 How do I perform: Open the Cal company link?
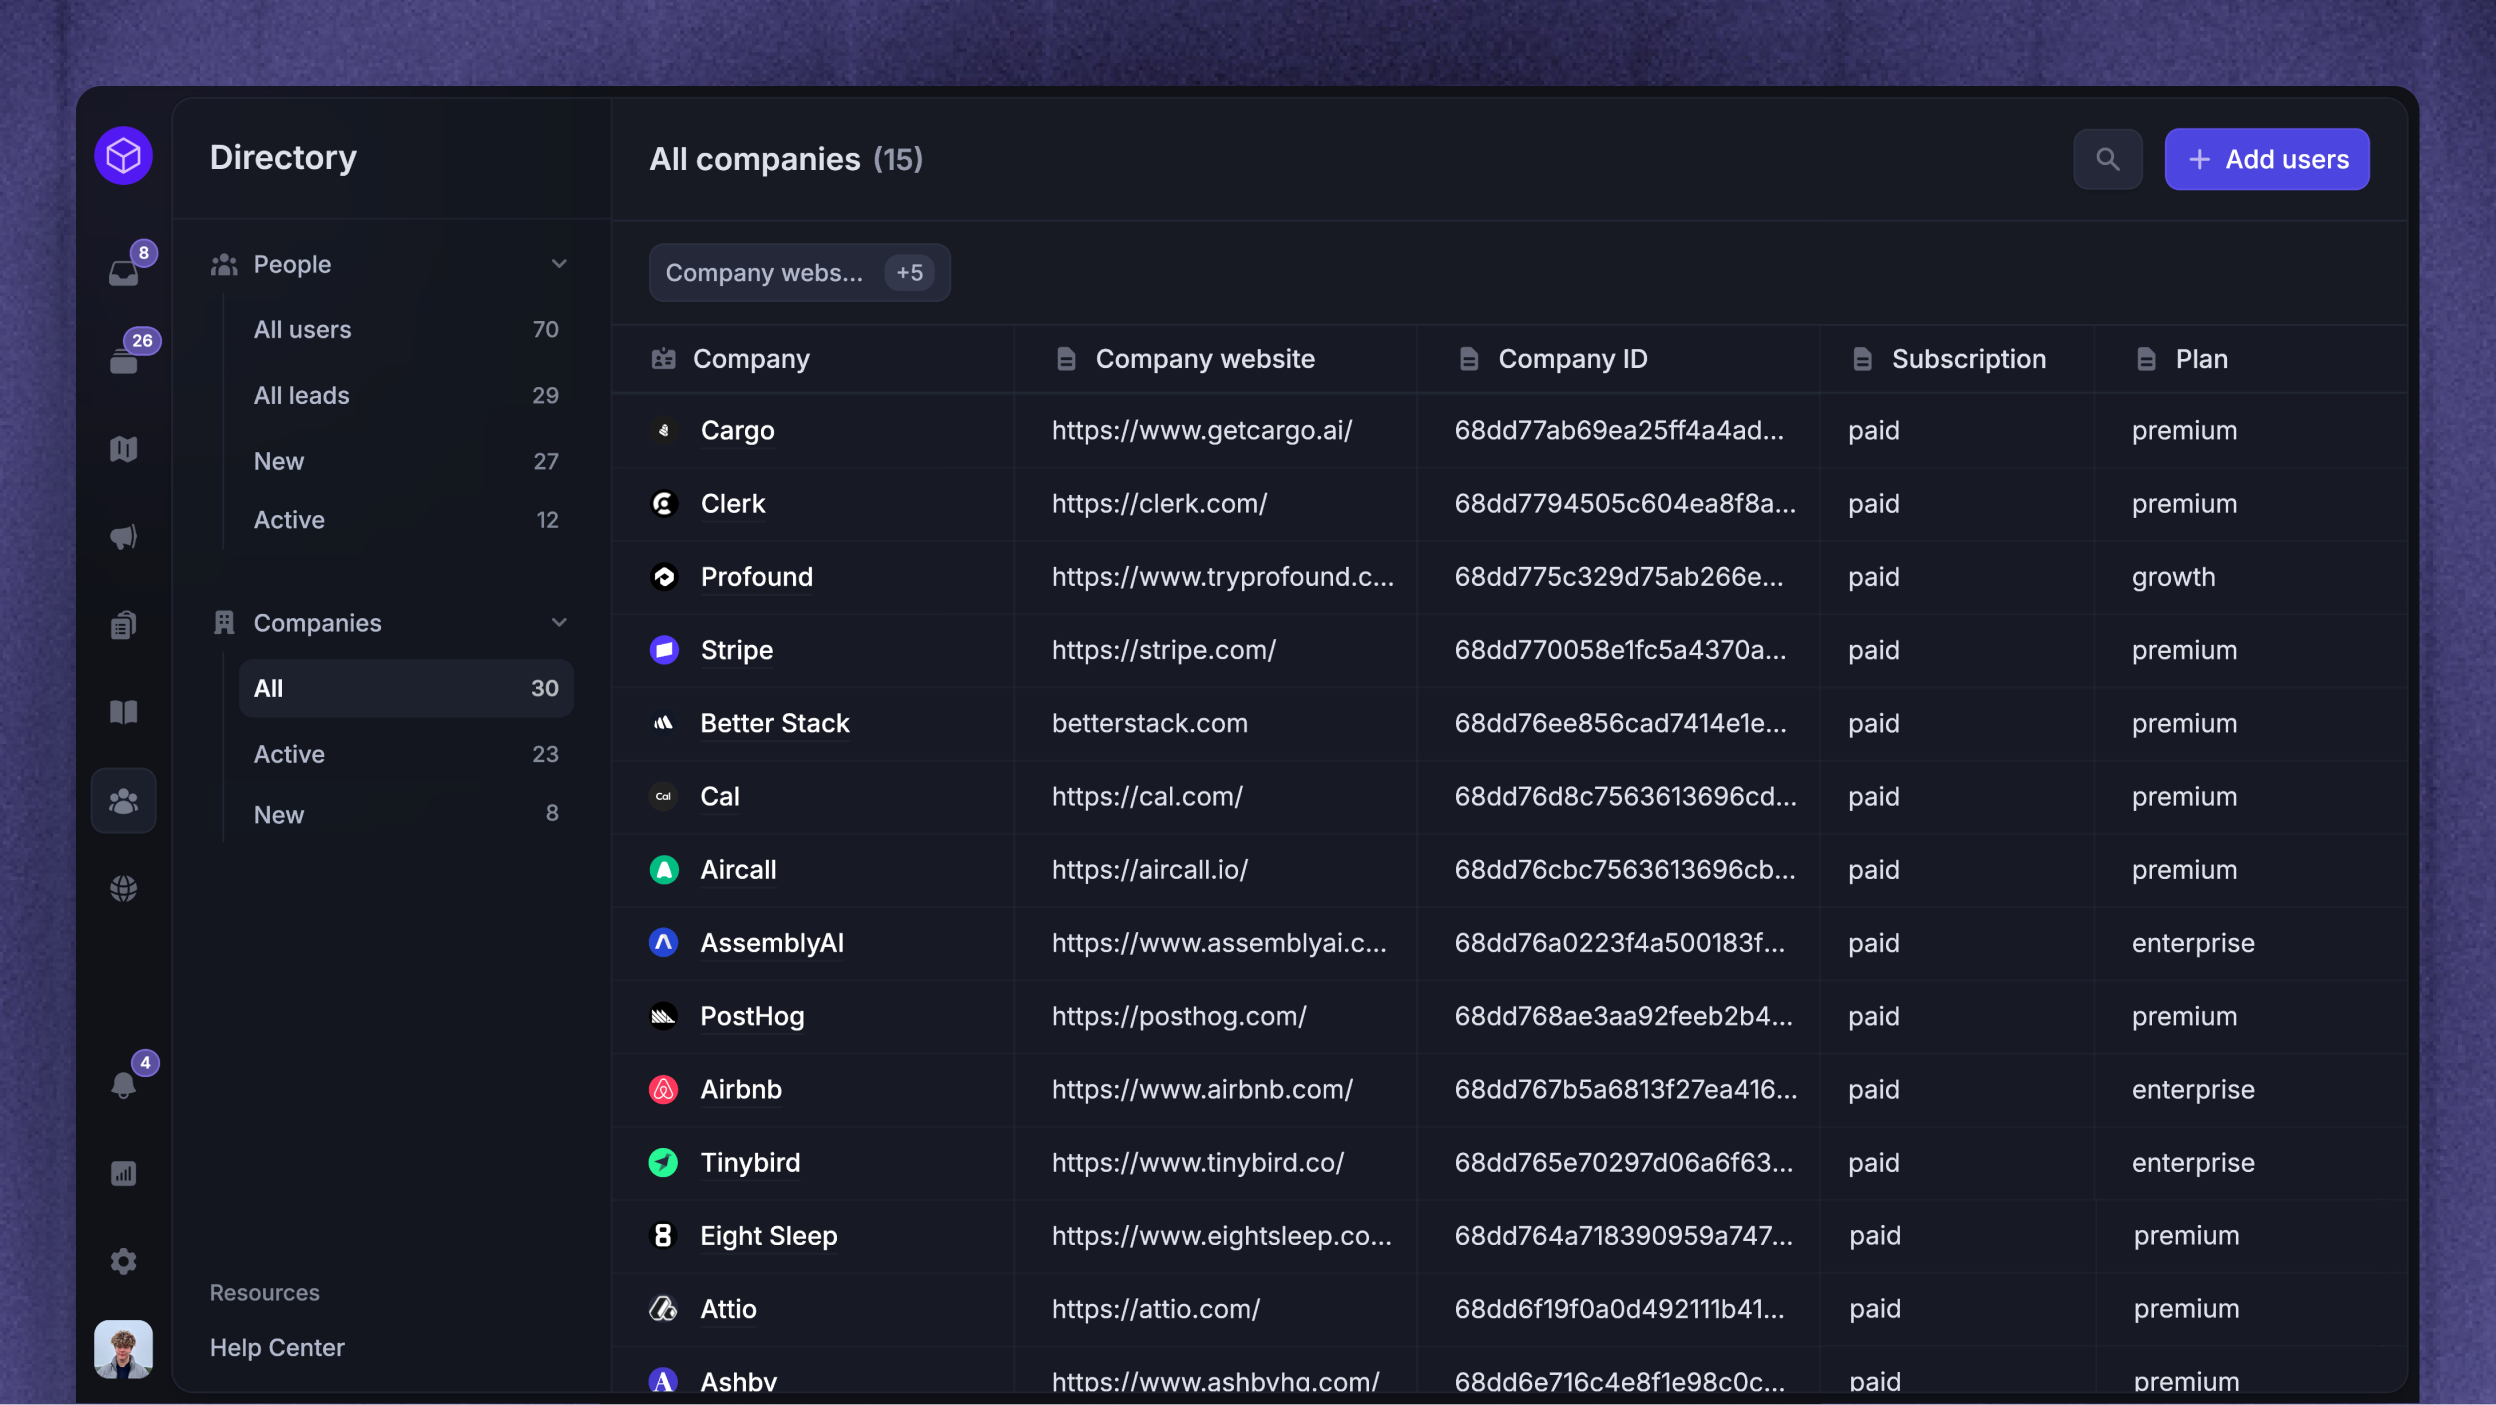[719, 797]
